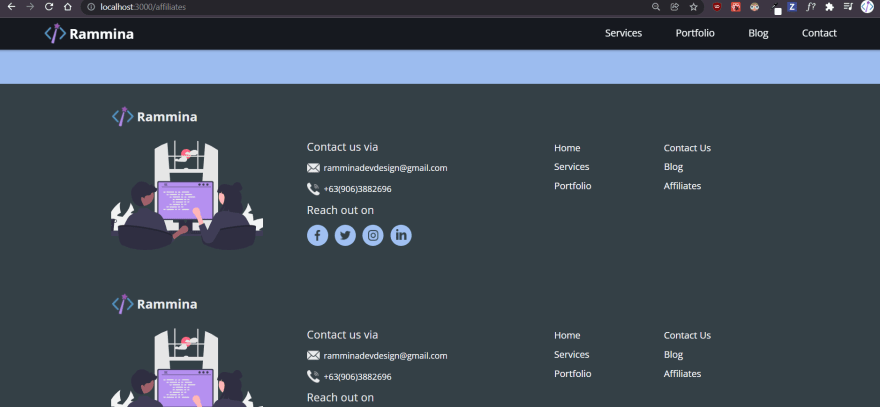Select 'Contact us via' heading in first footer
This screenshot has height=407, width=880.
[x=342, y=147]
